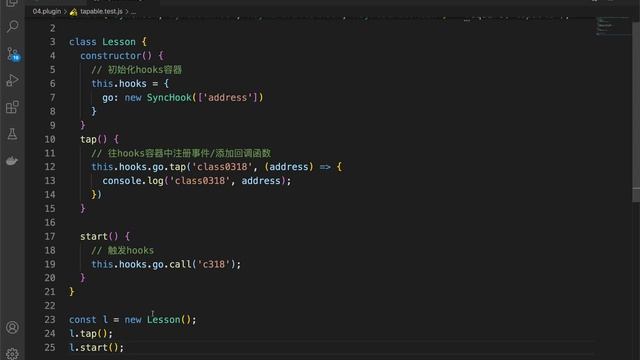Open the Source Control view
The width and height of the screenshot is (640, 360).
[12, 54]
